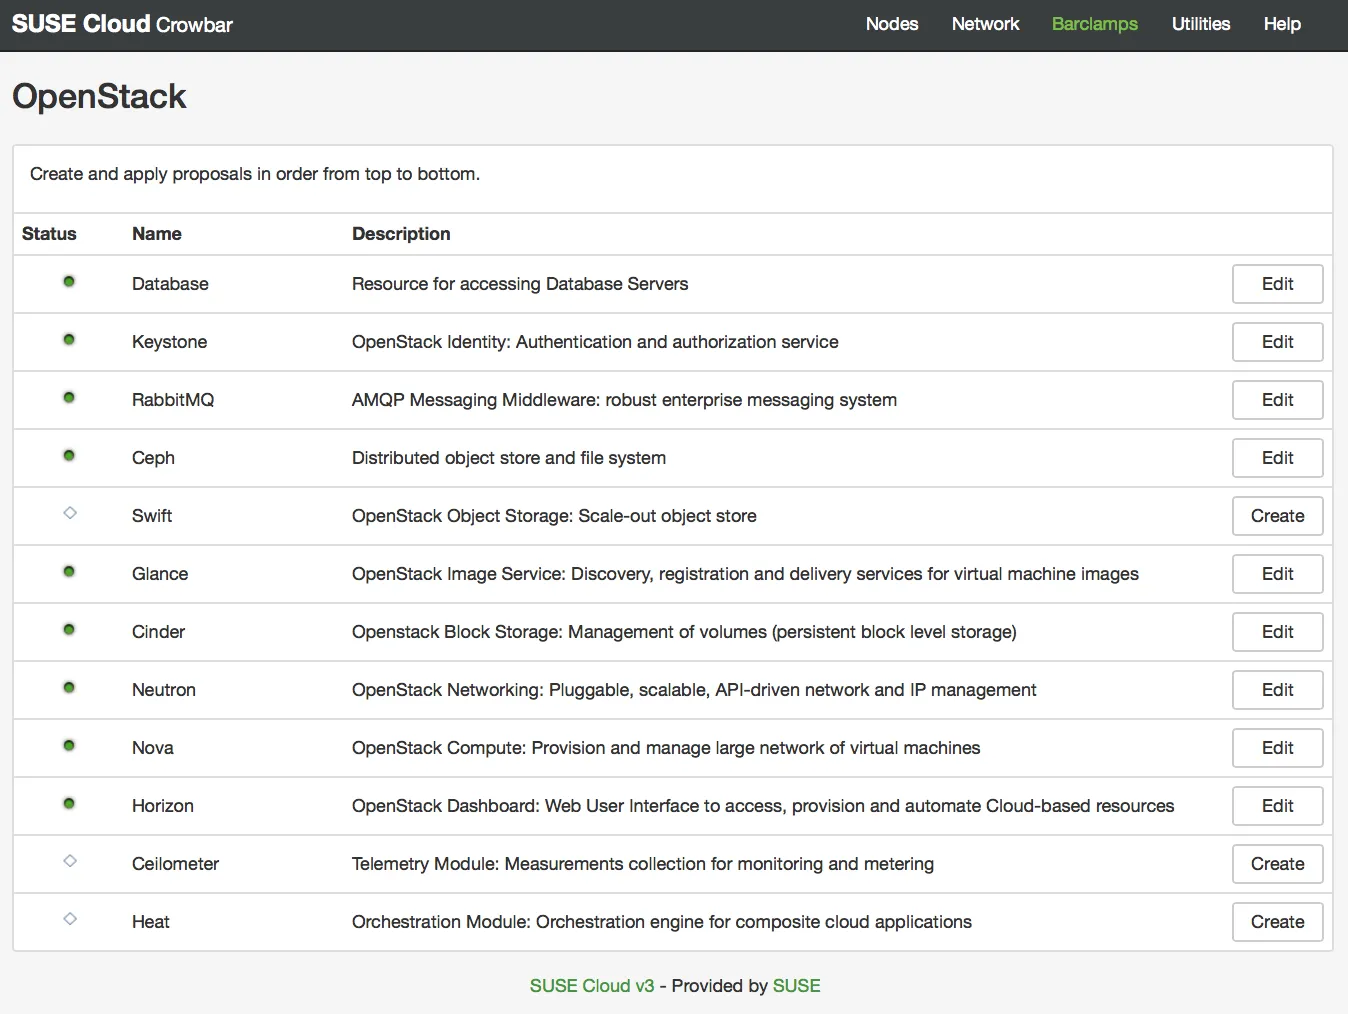Open the Barclamps menu
This screenshot has height=1014, width=1348.
1095,24
